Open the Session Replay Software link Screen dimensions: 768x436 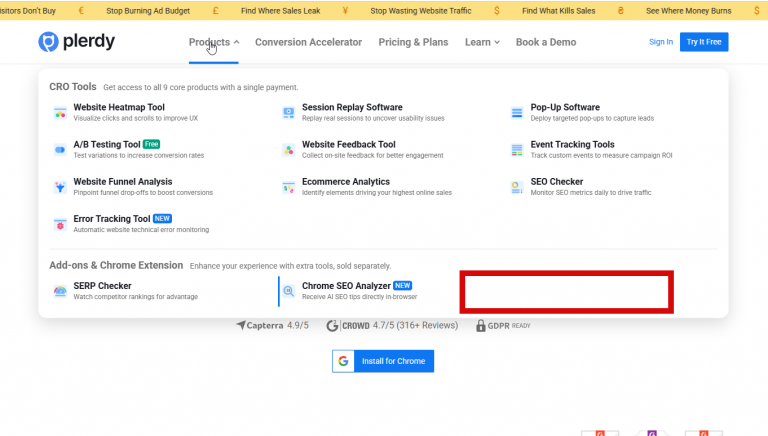352,107
